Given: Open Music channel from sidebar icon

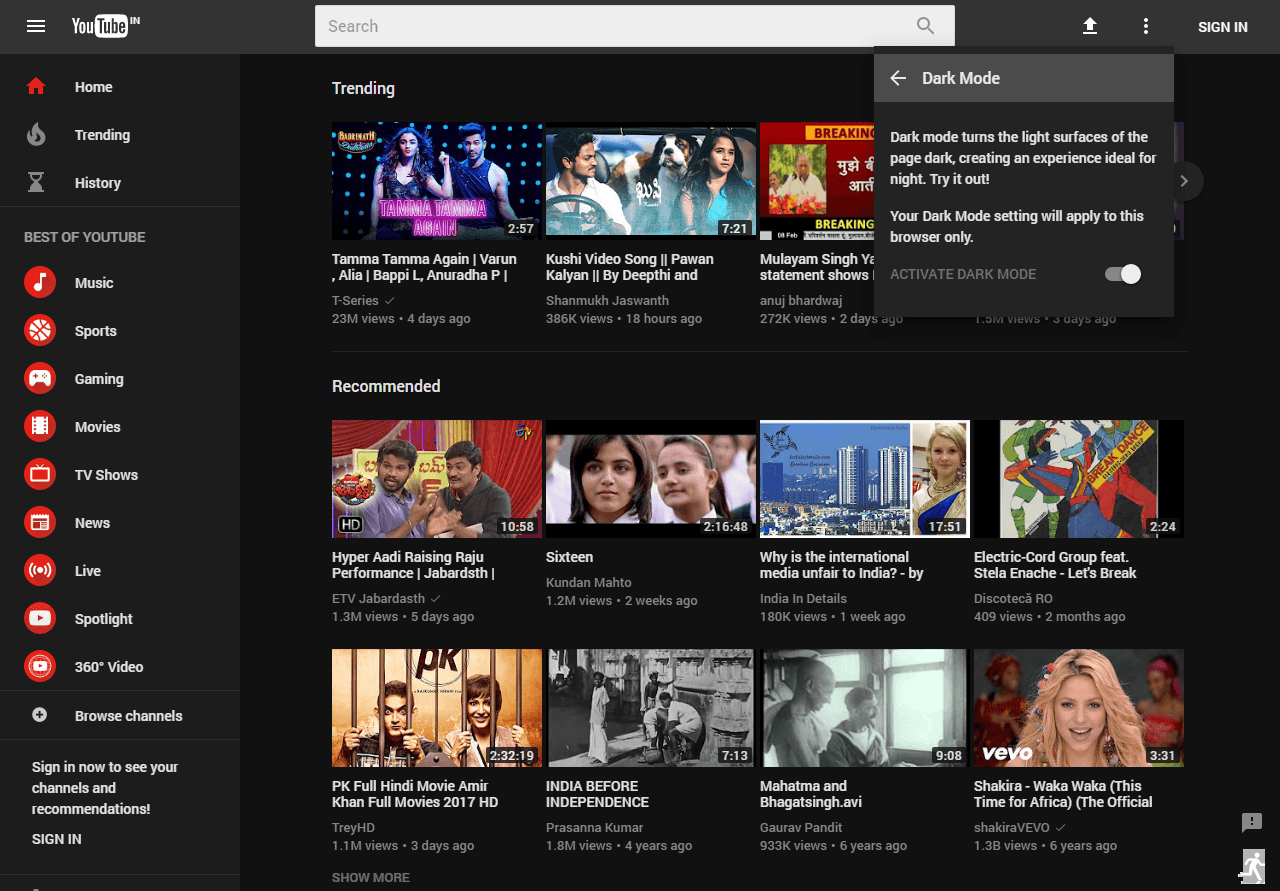Looking at the screenshot, I should [40, 283].
